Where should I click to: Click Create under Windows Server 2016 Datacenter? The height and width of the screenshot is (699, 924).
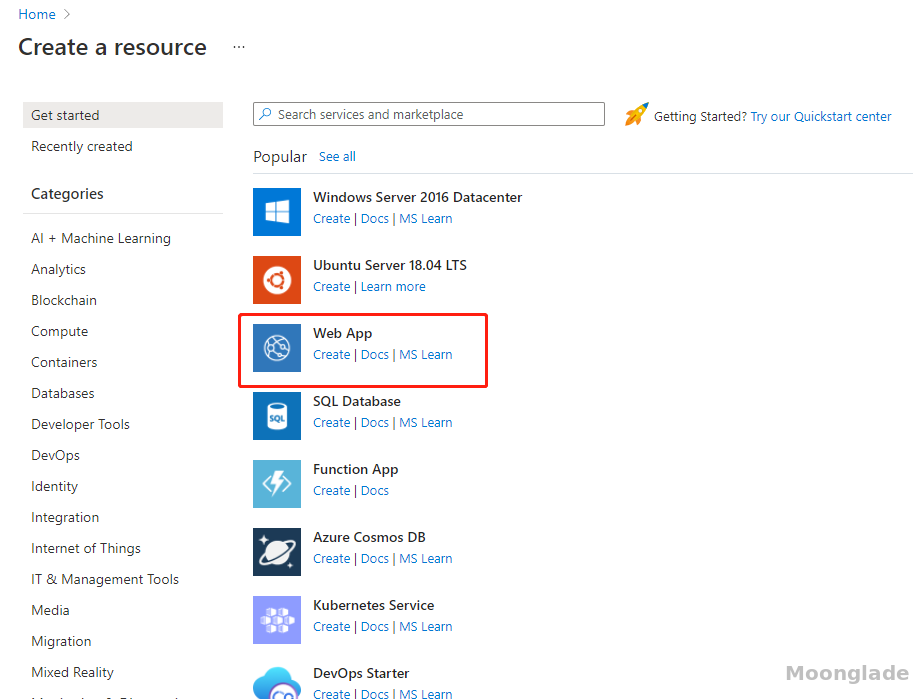331,219
